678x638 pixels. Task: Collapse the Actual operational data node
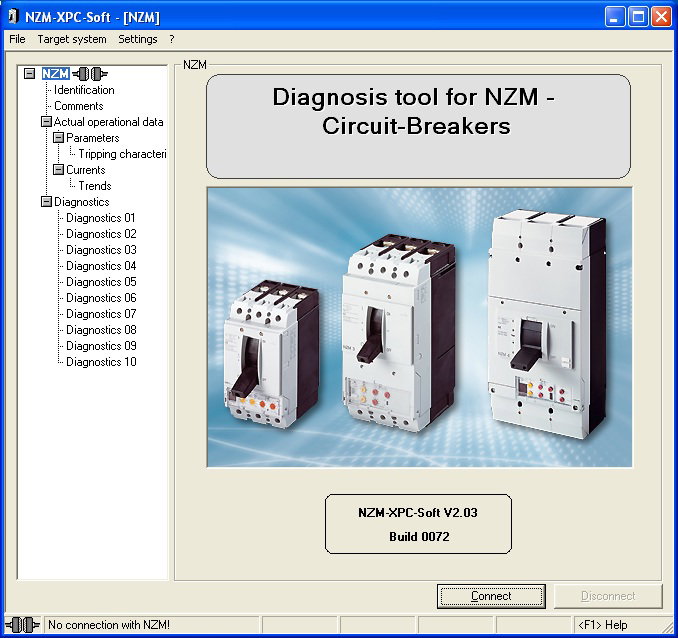pyautogui.click(x=46, y=122)
